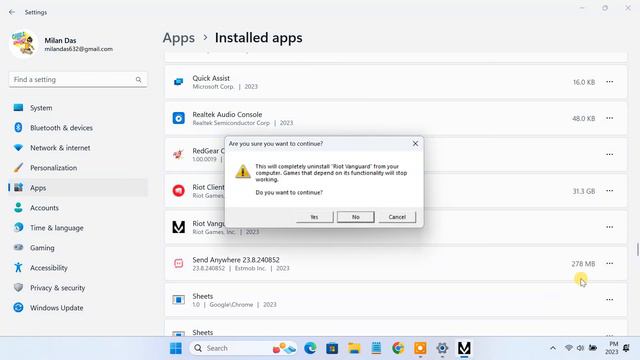Open Gaming settings
640x360 pixels.
click(x=78, y=248)
